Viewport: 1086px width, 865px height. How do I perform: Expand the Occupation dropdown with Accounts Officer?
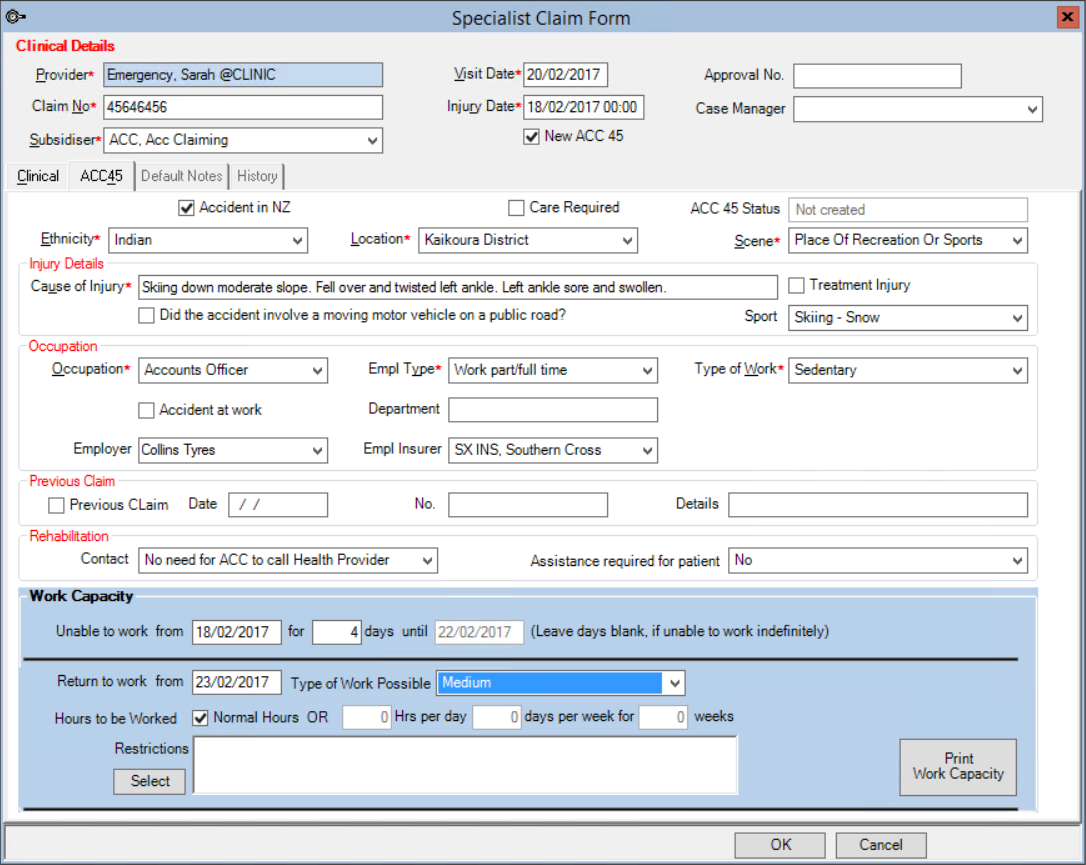(317, 371)
